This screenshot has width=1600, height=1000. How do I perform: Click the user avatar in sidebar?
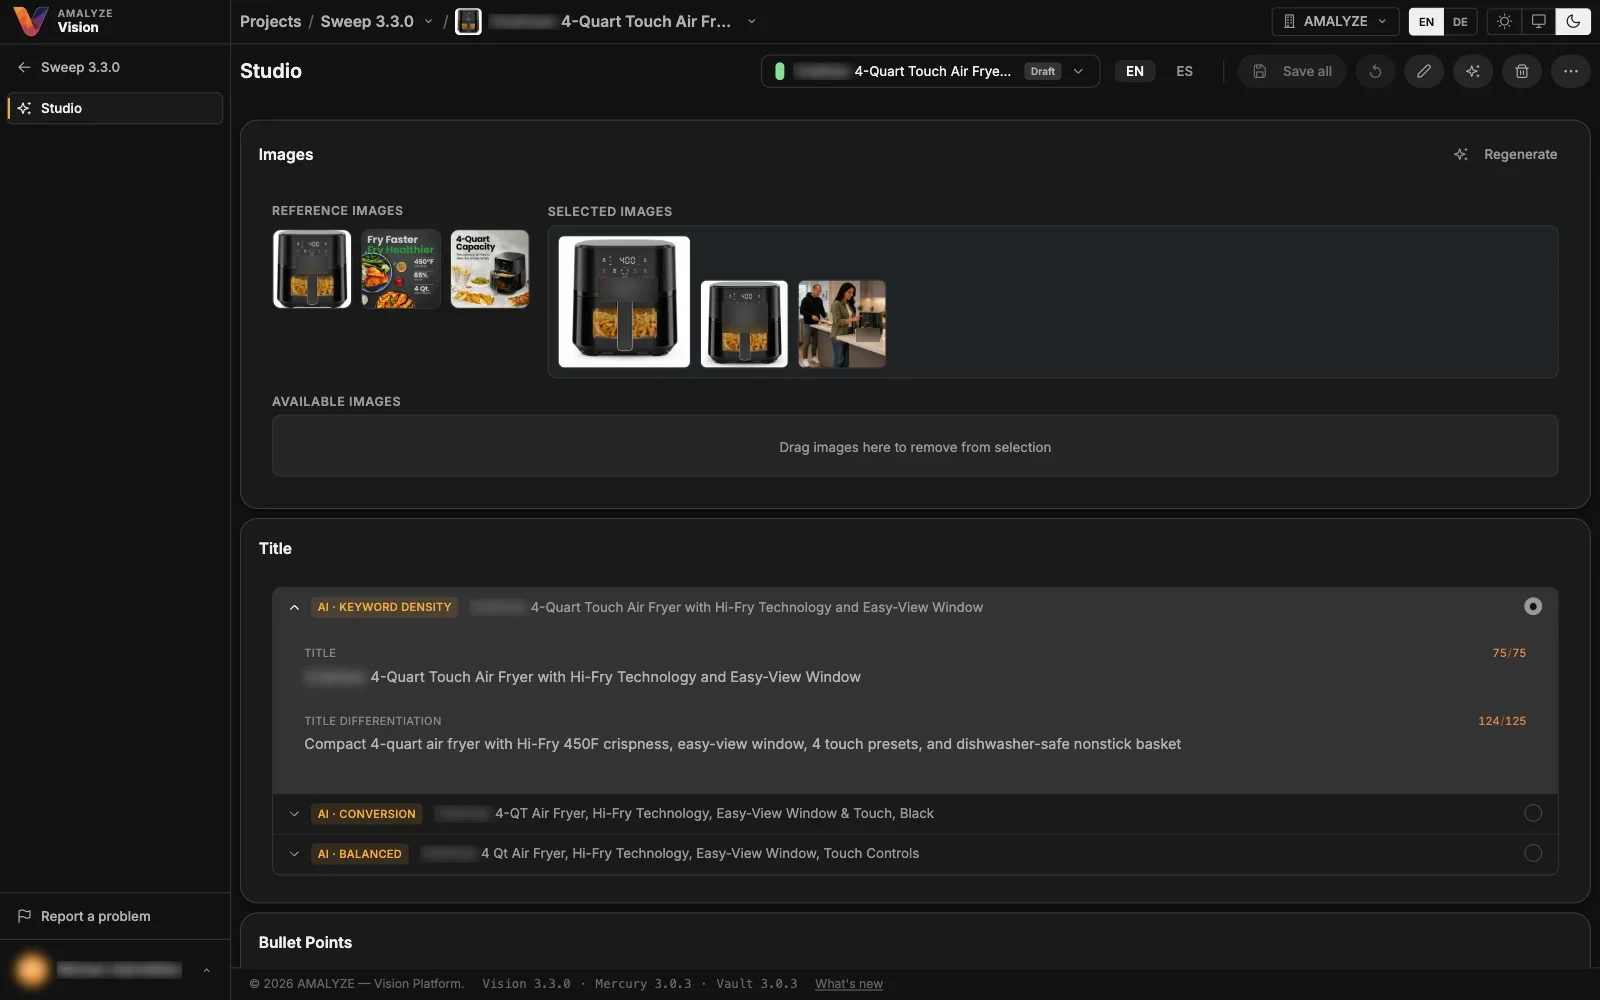tap(32, 969)
